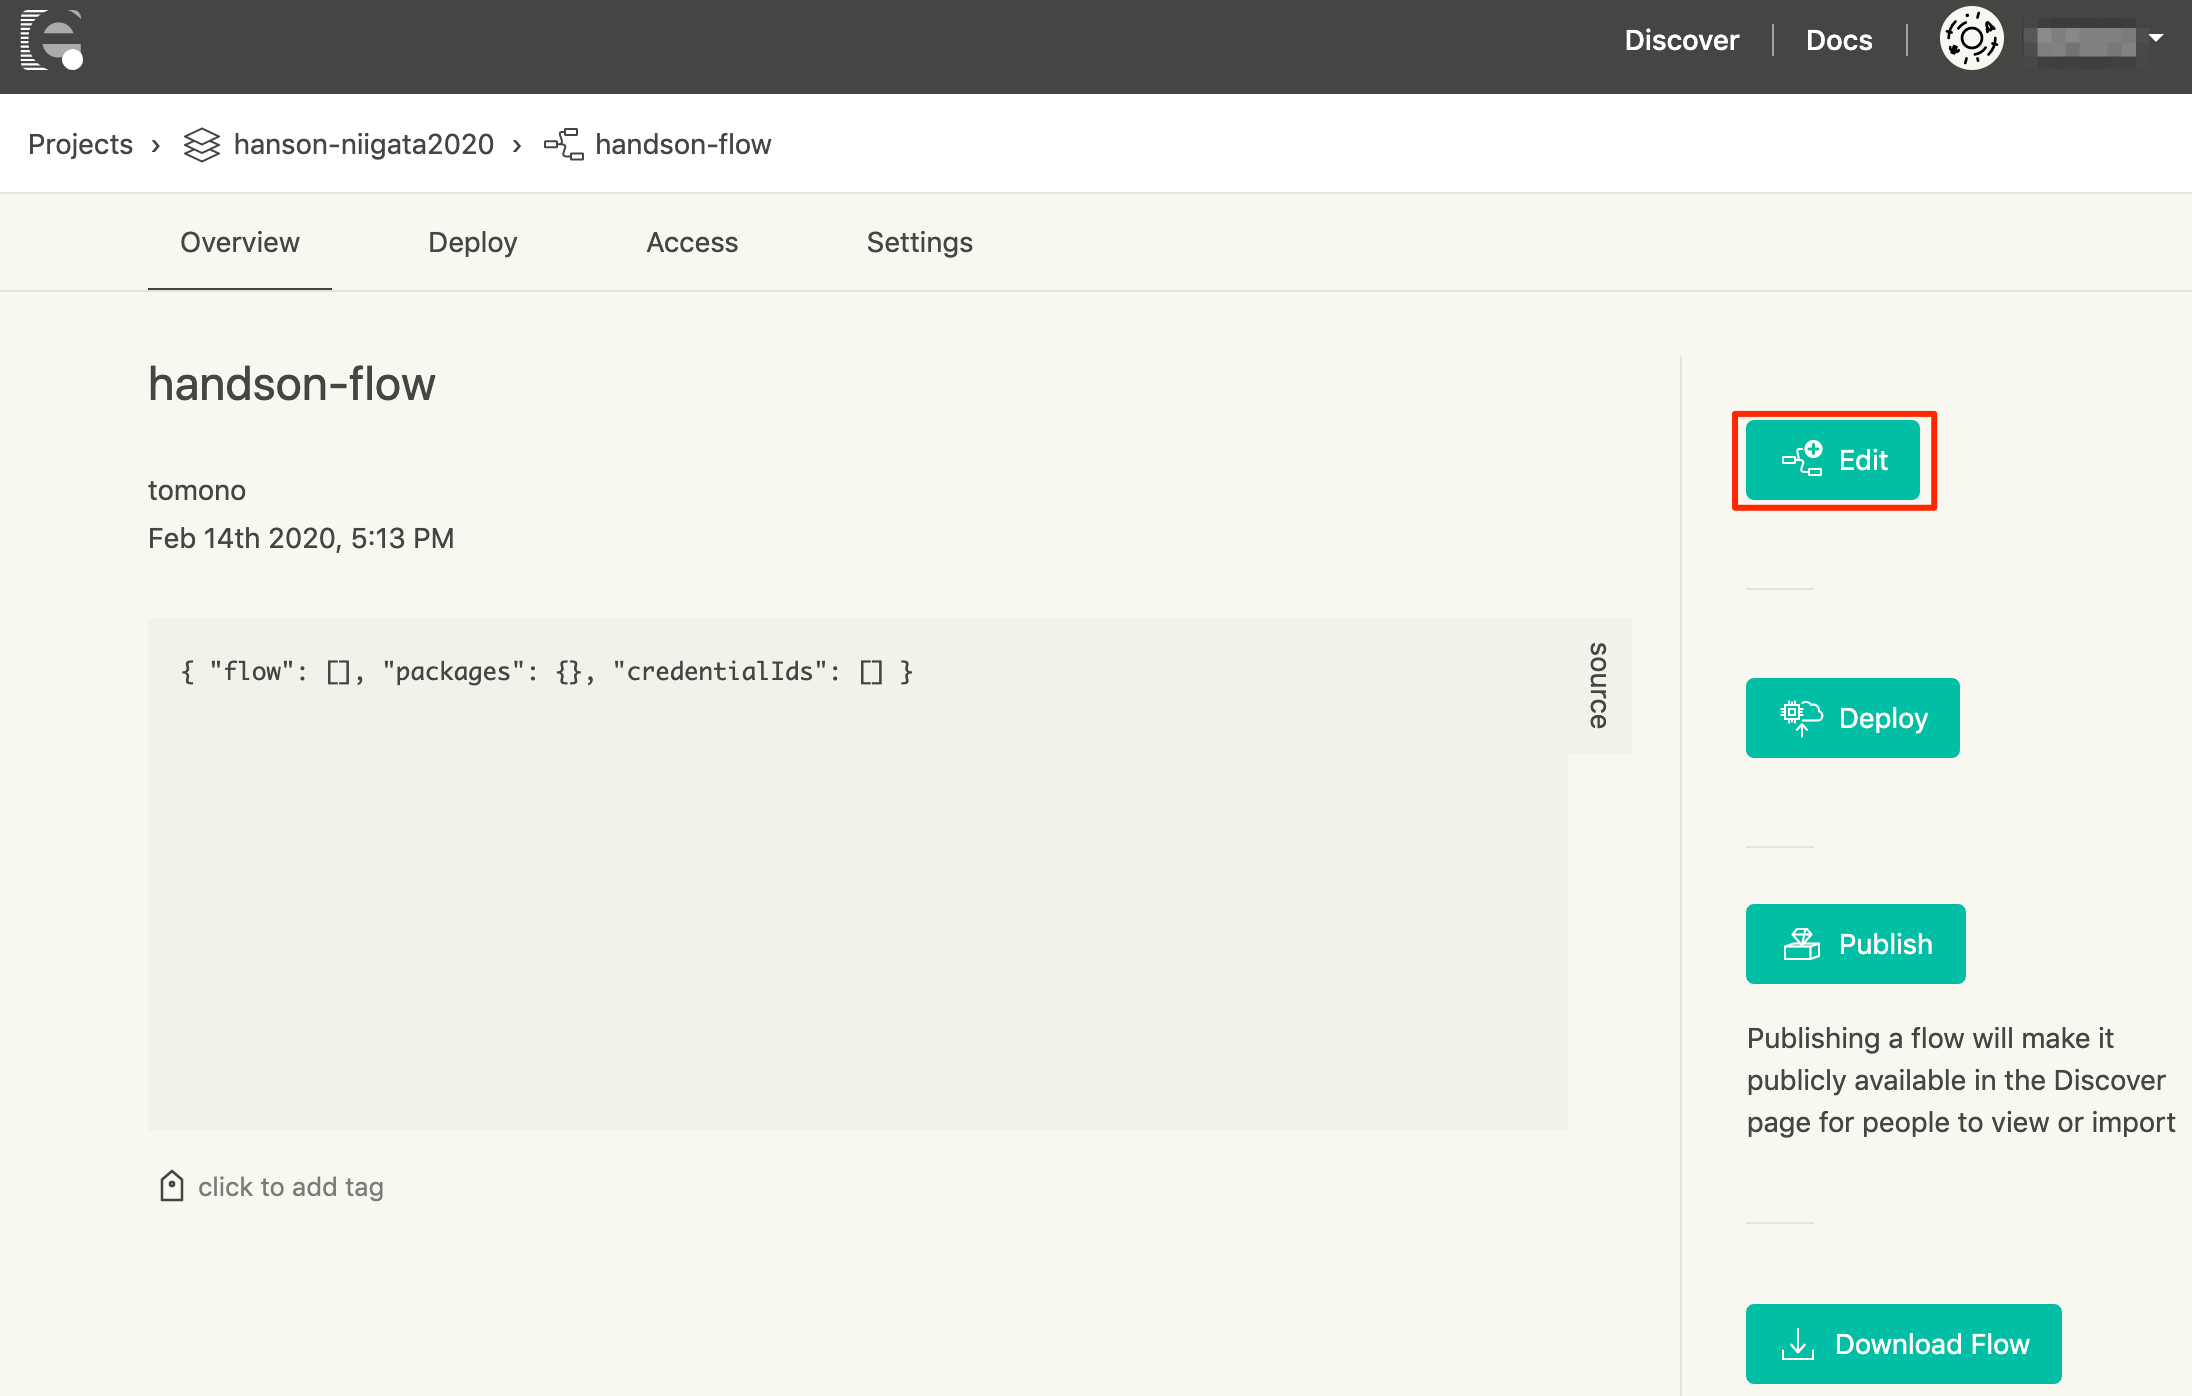The image size is (2192, 1396).
Task: Toggle the vertical source tab
Action: 1599,686
